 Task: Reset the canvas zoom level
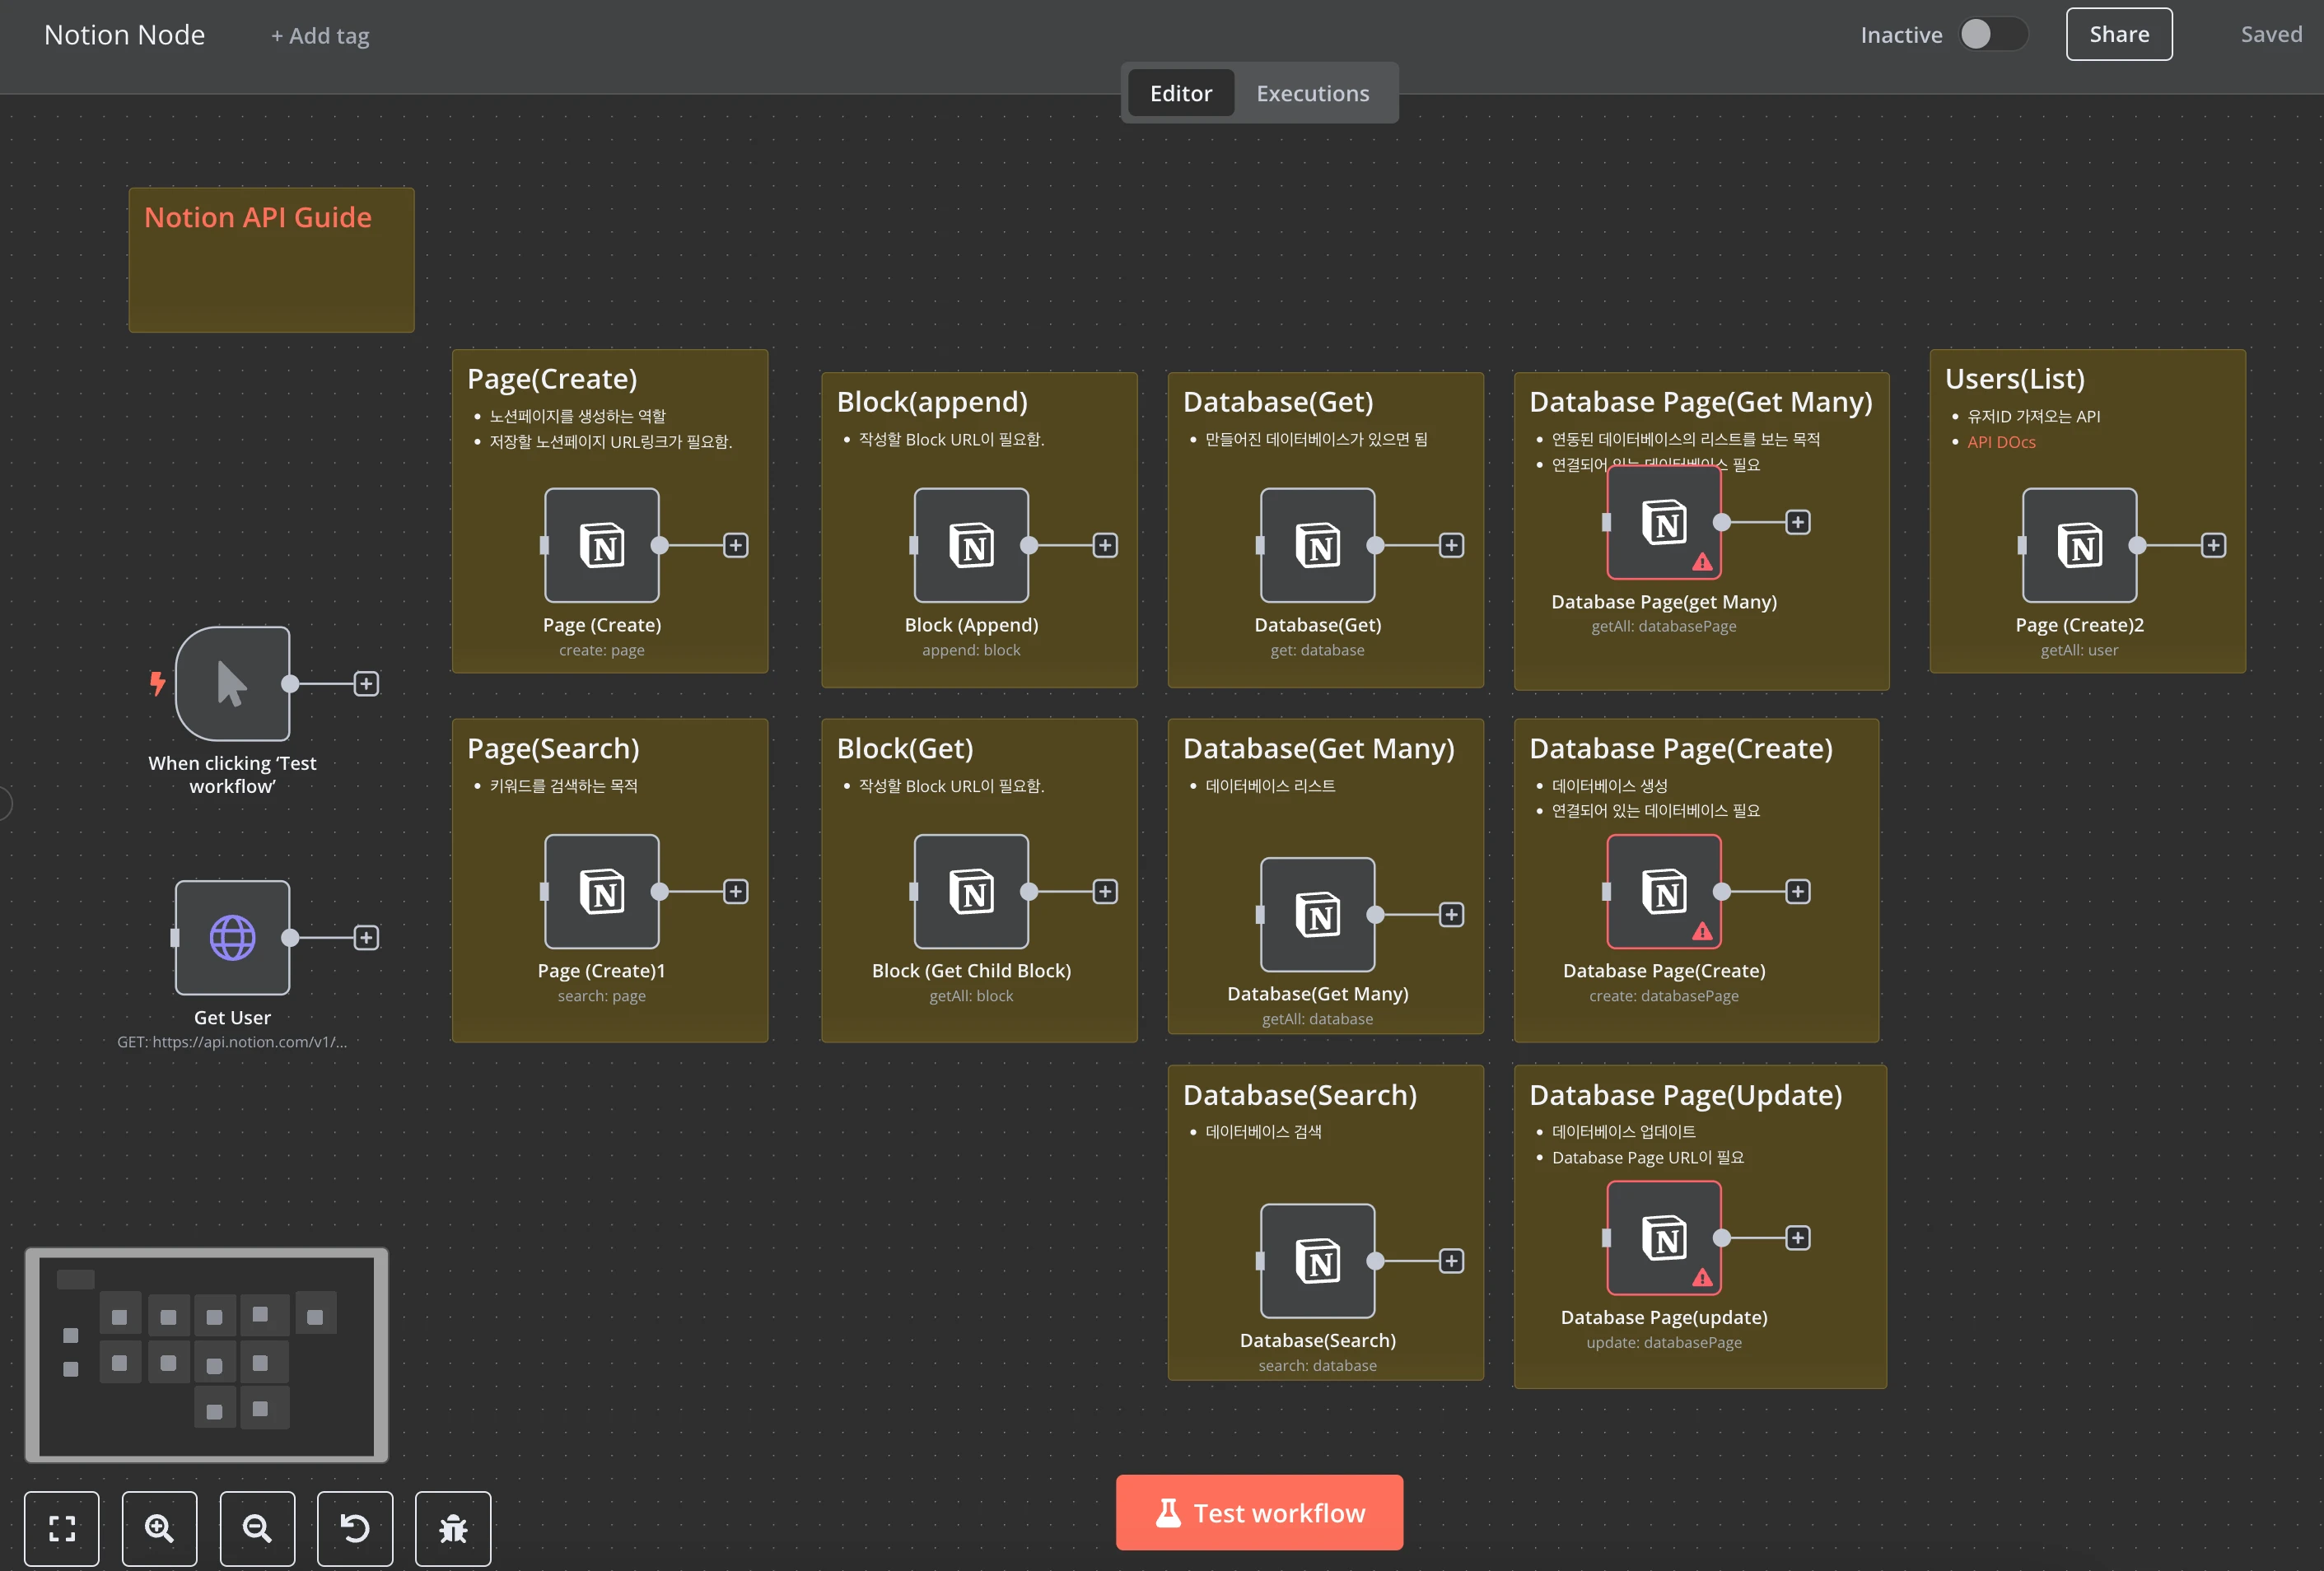point(355,1528)
